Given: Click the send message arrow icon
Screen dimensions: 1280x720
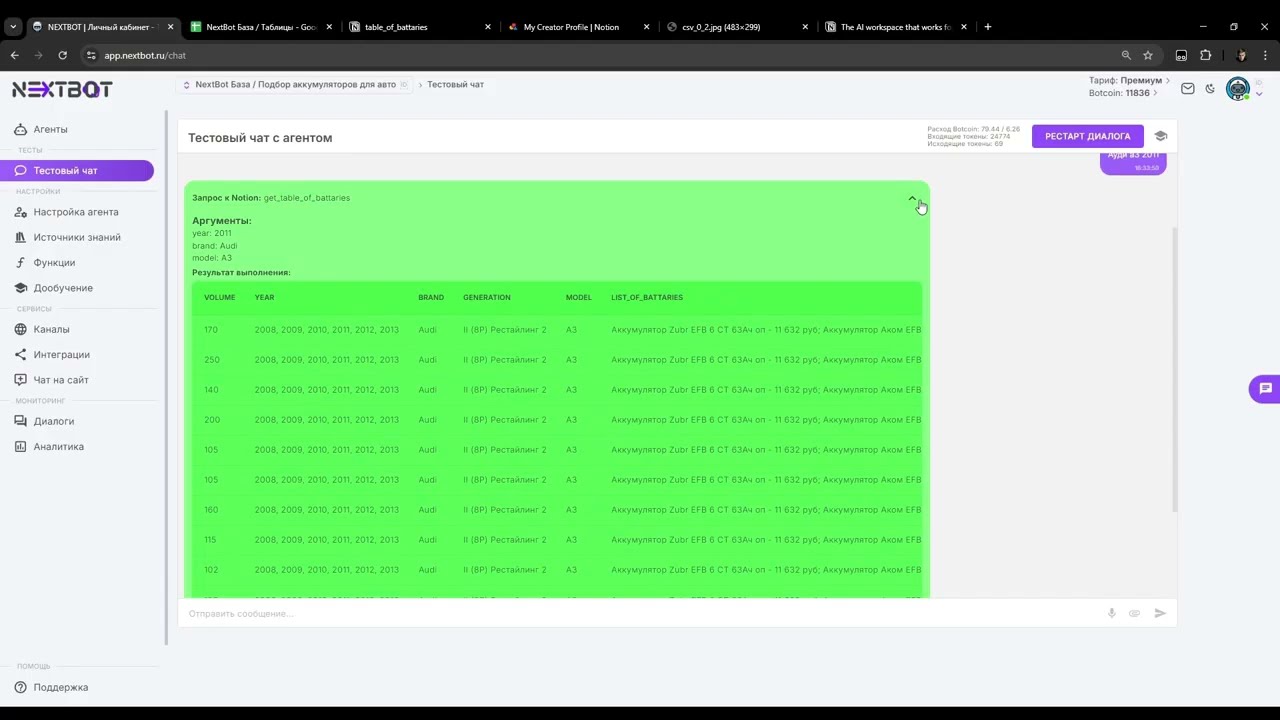Looking at the screenshot, I should (x=1160, y=613).
